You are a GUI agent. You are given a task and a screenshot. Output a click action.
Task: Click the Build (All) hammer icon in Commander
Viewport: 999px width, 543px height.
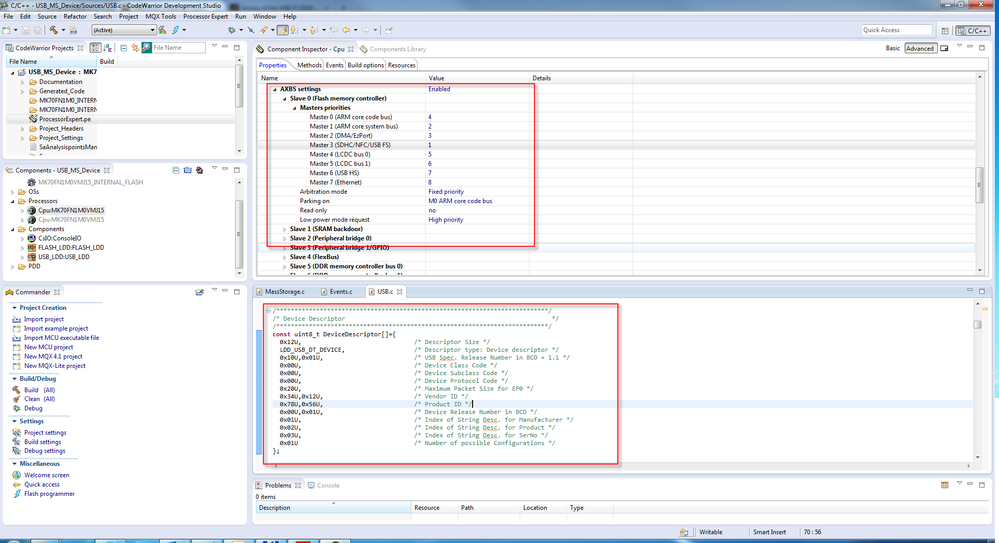(x=17, y=390)
